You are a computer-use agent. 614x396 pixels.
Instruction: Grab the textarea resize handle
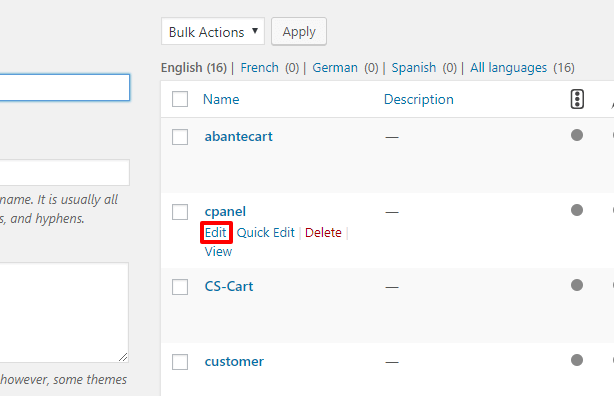(123, 357)
